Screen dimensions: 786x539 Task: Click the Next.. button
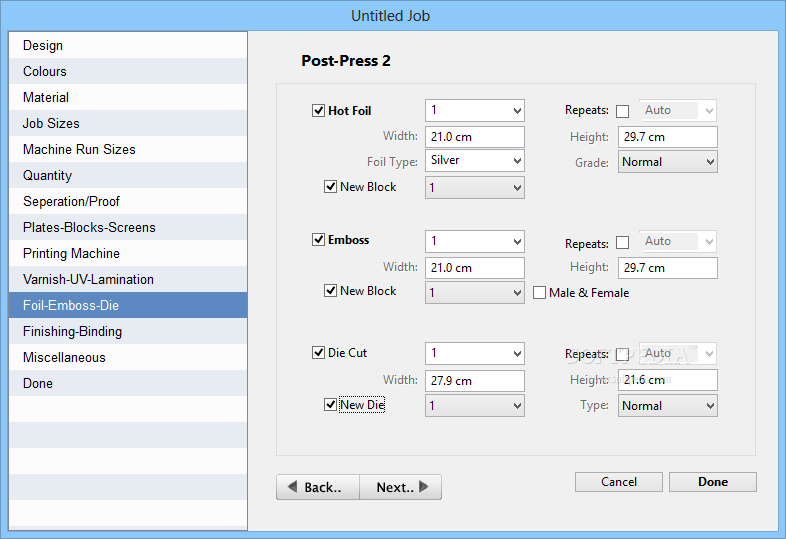pyautogui.click(x=401, y=487)
